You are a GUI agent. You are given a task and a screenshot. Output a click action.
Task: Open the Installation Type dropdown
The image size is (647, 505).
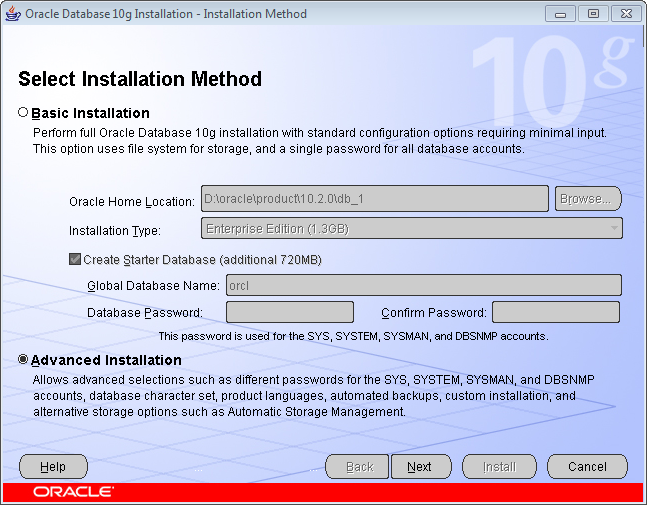point(412,229)
